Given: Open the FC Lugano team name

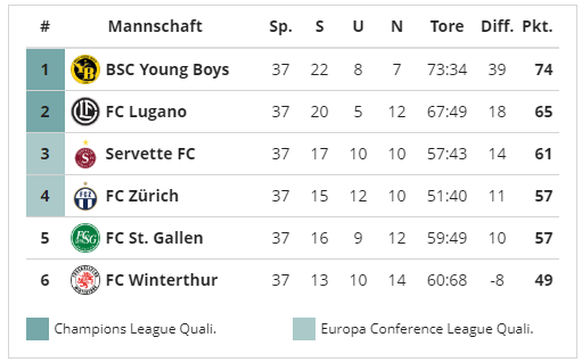Looking at the screenshot, I should pyautogui.click(x=146, y=112).
